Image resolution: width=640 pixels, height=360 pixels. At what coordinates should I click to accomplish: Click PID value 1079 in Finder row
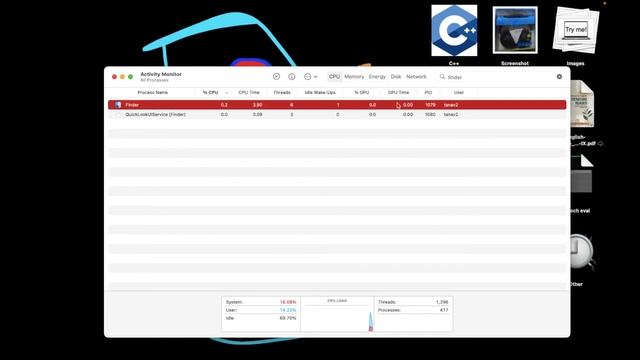430,105
